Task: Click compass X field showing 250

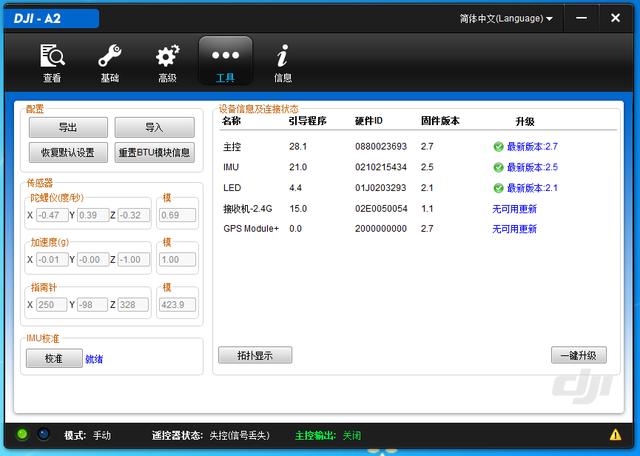Action: pos(51,305)
